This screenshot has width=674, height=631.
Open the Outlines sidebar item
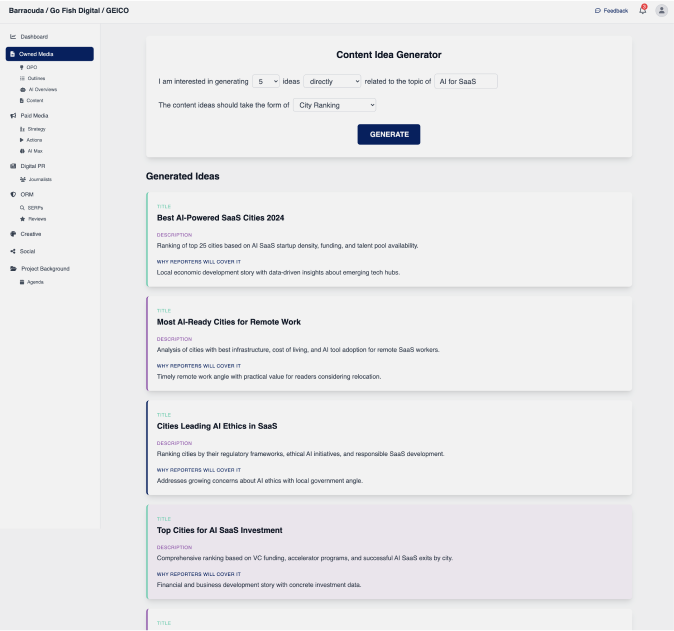point(36,78)
